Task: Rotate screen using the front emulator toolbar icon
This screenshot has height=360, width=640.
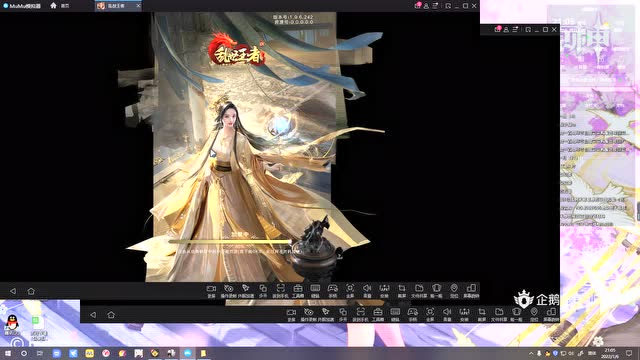Action: [x=471, y=291]
